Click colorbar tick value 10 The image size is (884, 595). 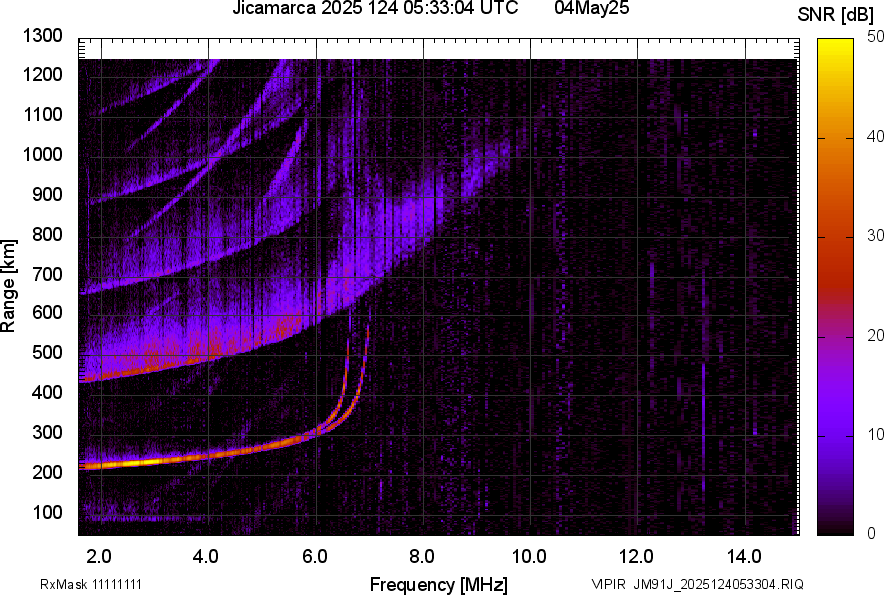pyautogui.click(x=876, y=434)
